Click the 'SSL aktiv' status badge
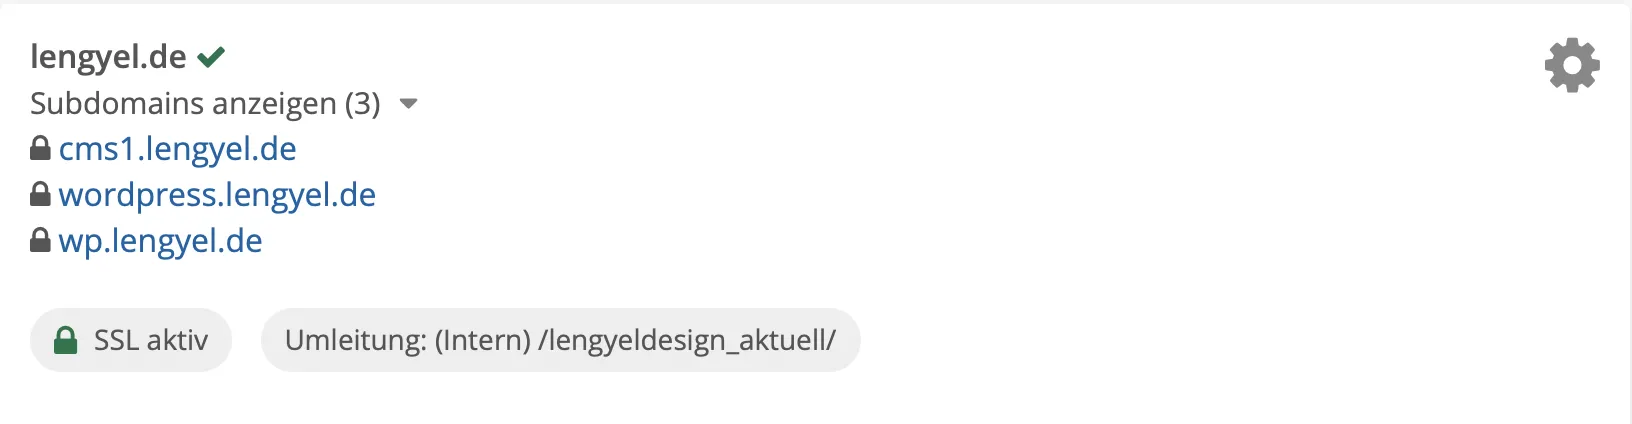 coord(131,340)
